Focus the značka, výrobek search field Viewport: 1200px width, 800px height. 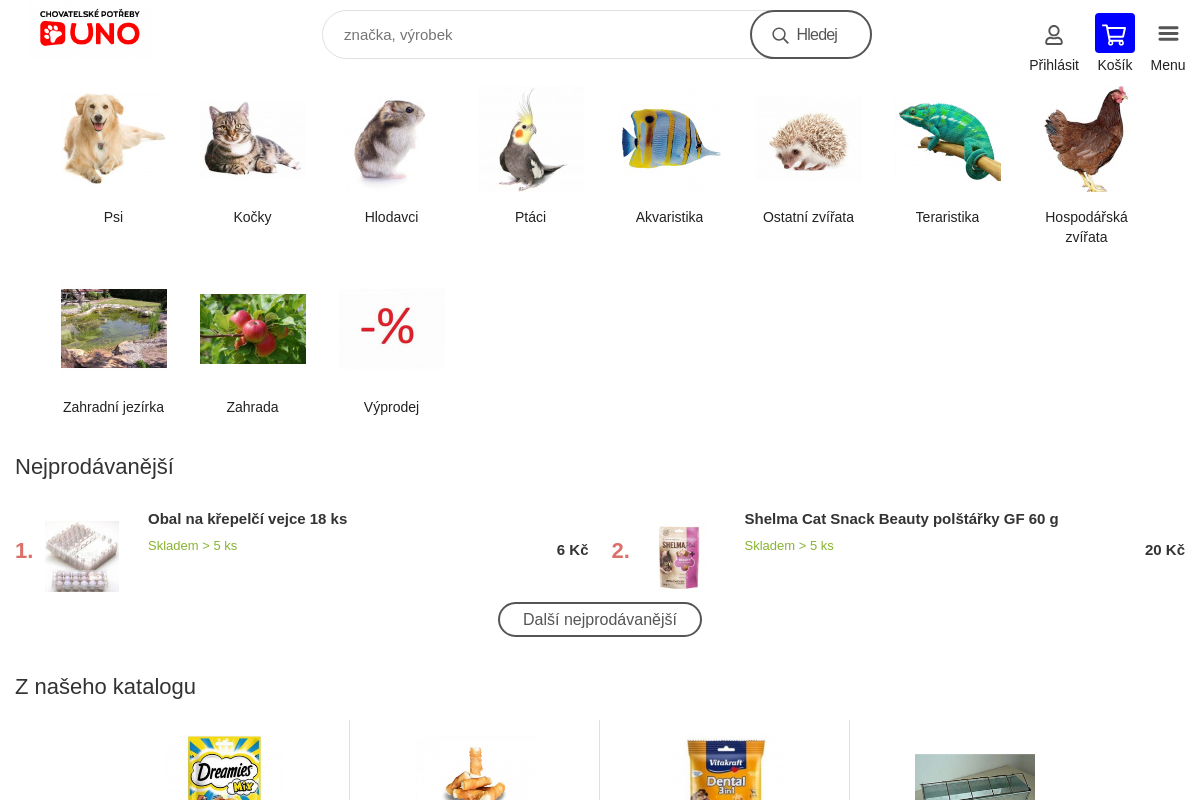537,35
